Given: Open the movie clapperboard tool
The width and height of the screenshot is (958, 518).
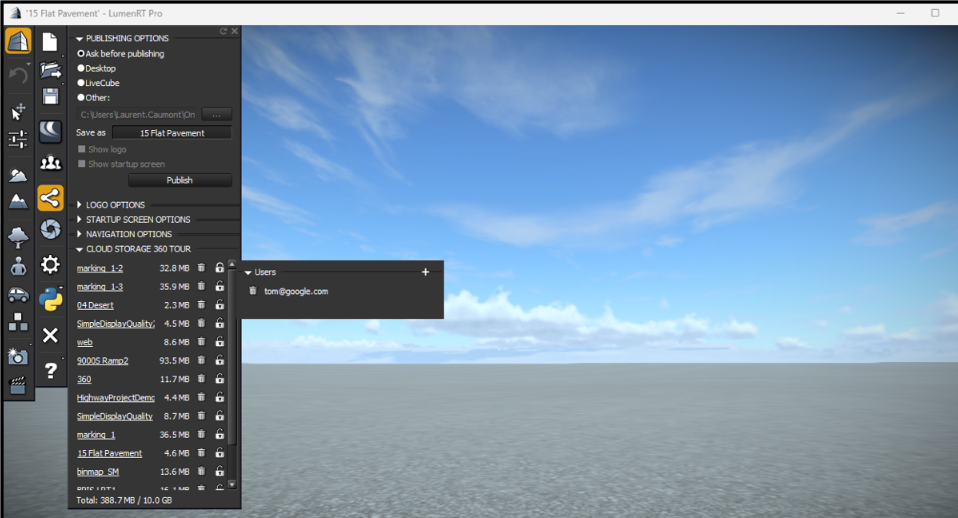Looking at the screenshot, I should 18,385.
